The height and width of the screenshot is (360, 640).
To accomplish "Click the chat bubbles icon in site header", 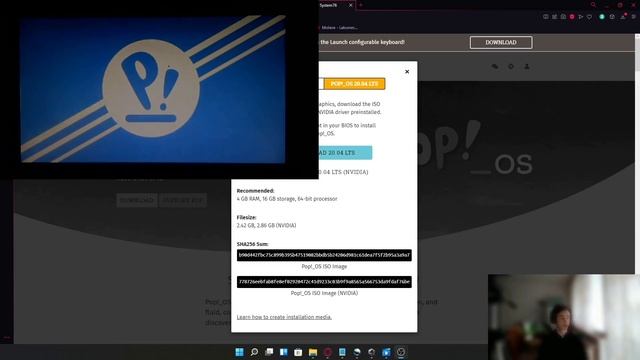I will click(x=495, y=66).
